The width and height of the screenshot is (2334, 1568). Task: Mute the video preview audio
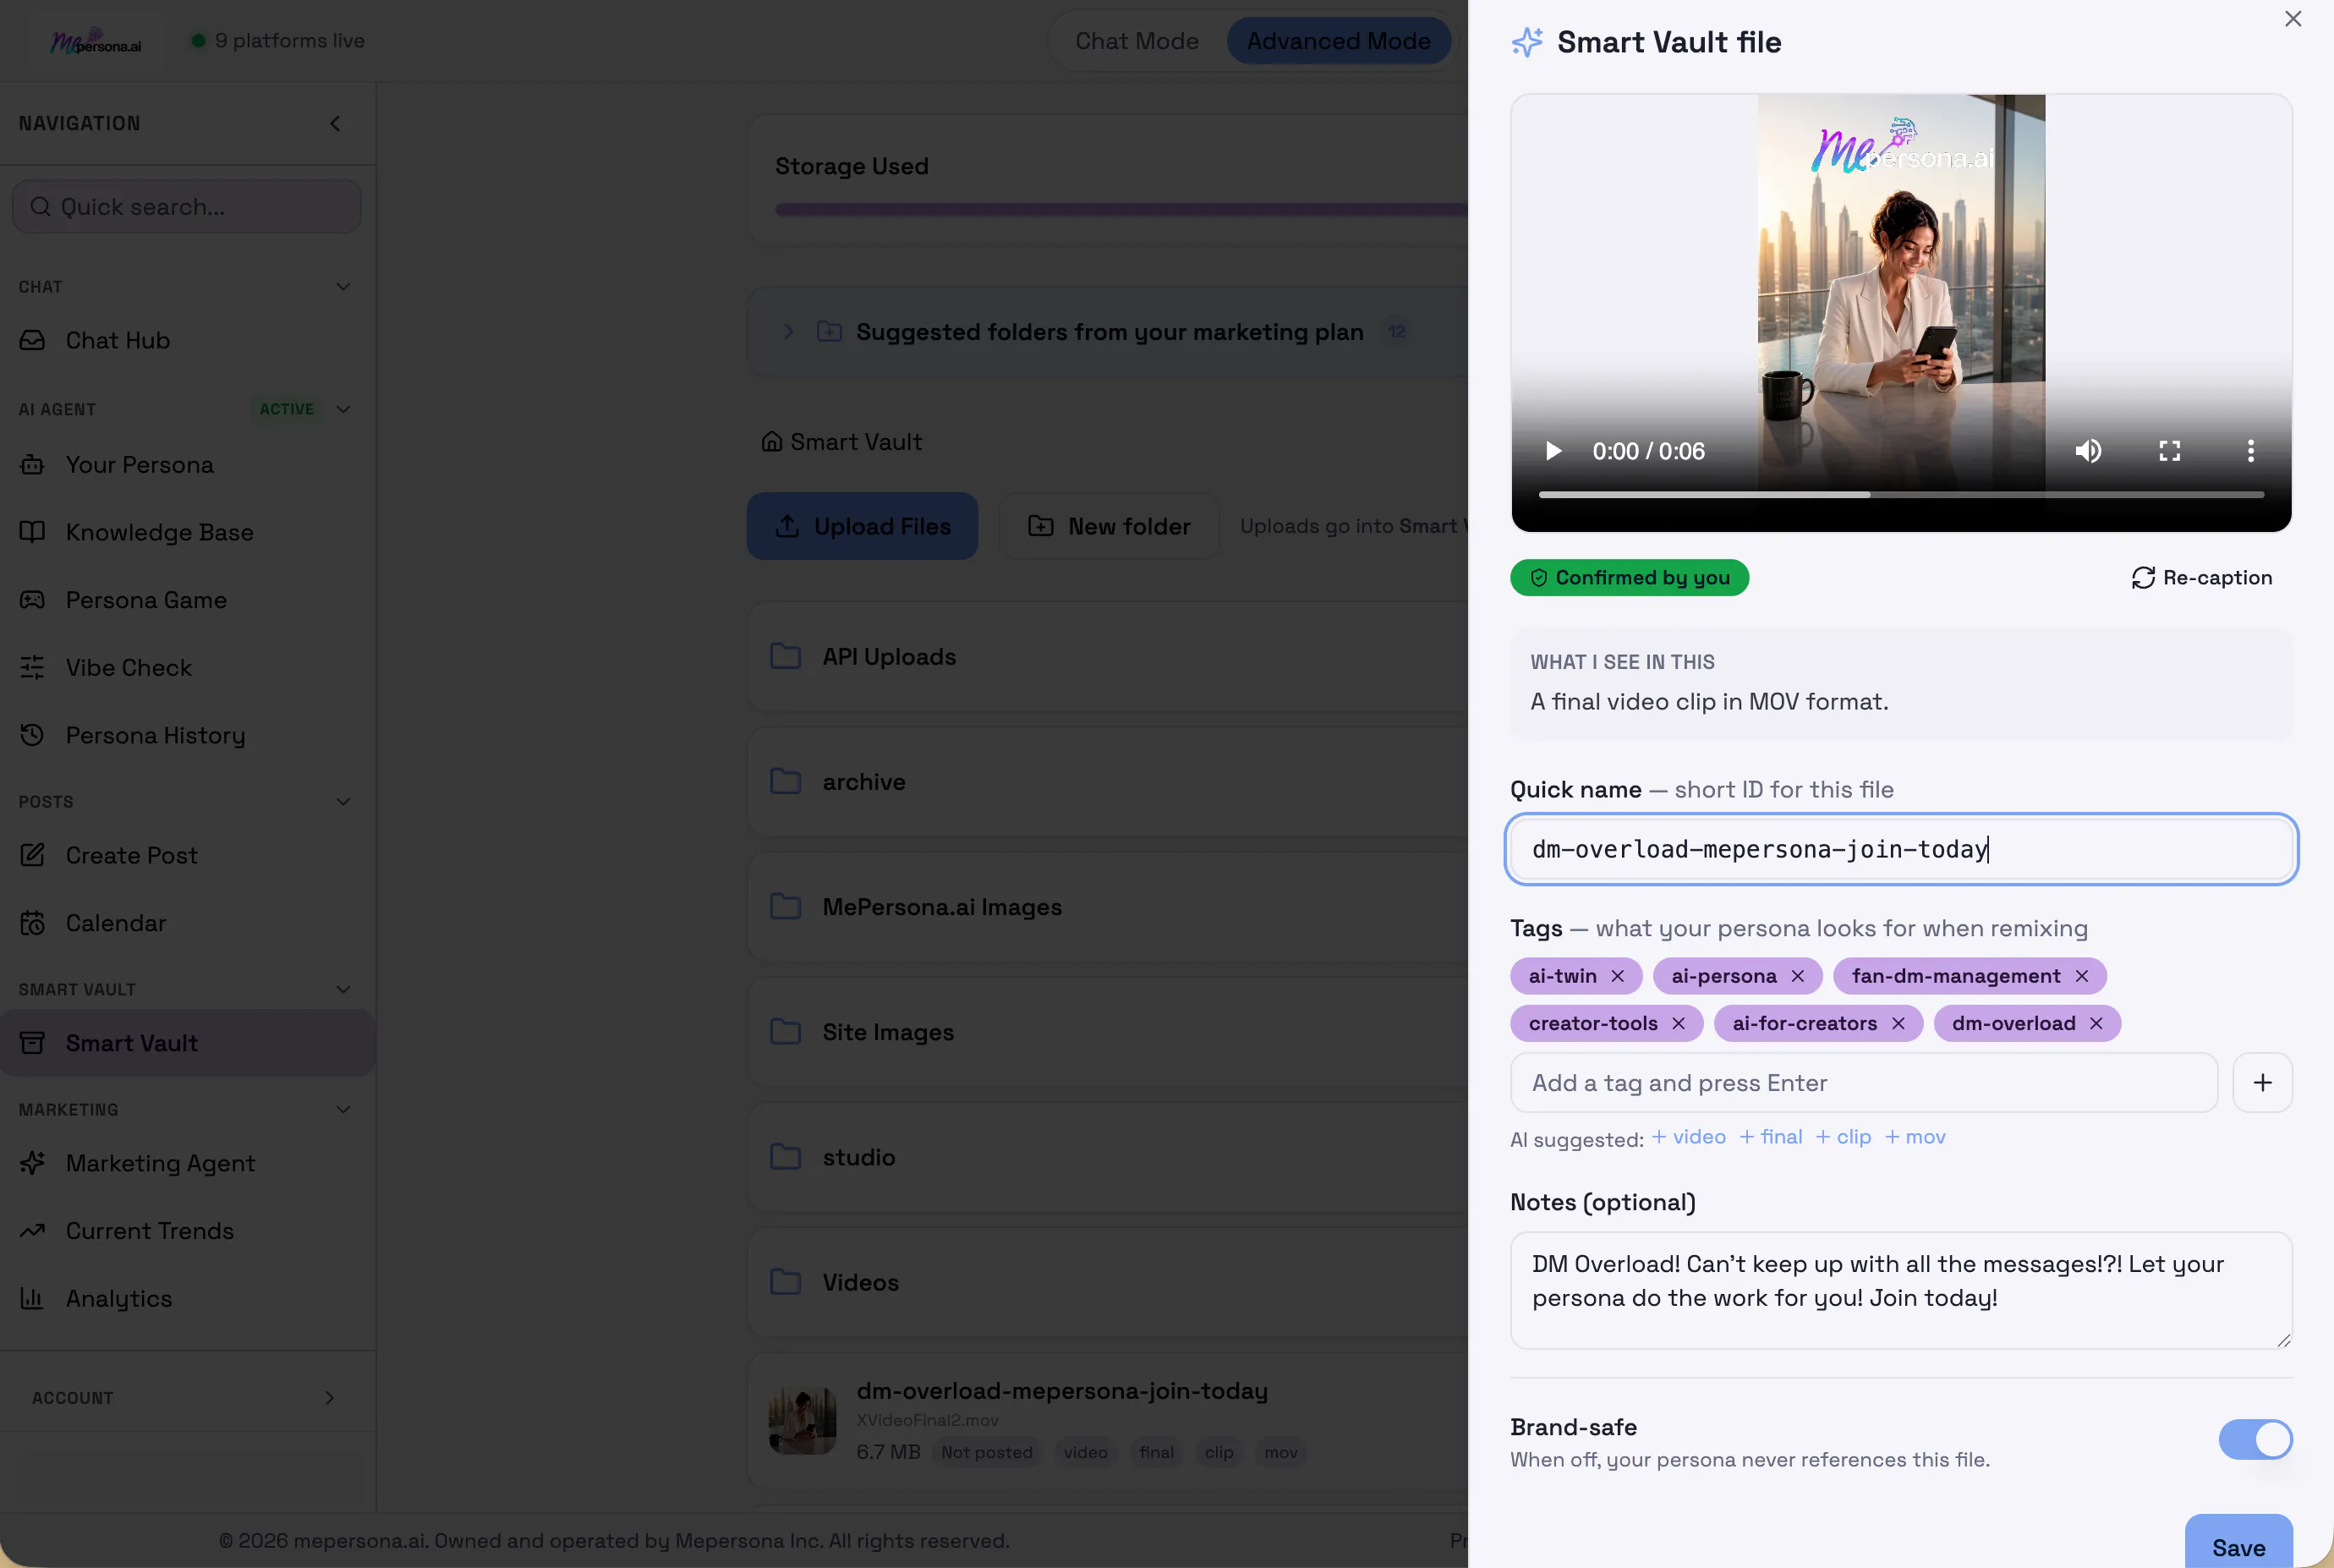(2088, 451)
